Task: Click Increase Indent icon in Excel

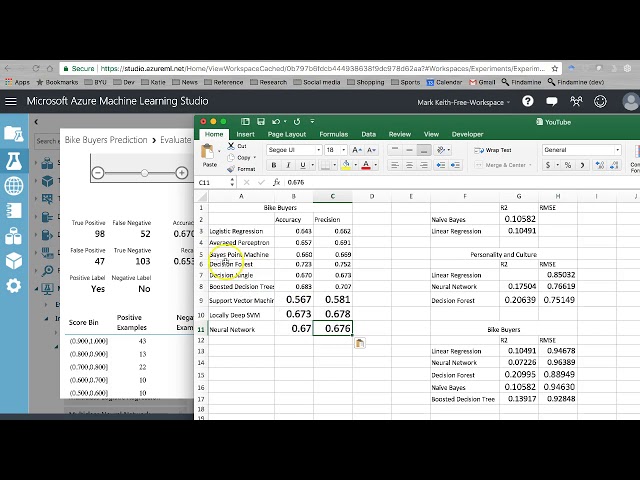Action: [x=456, y=165]
